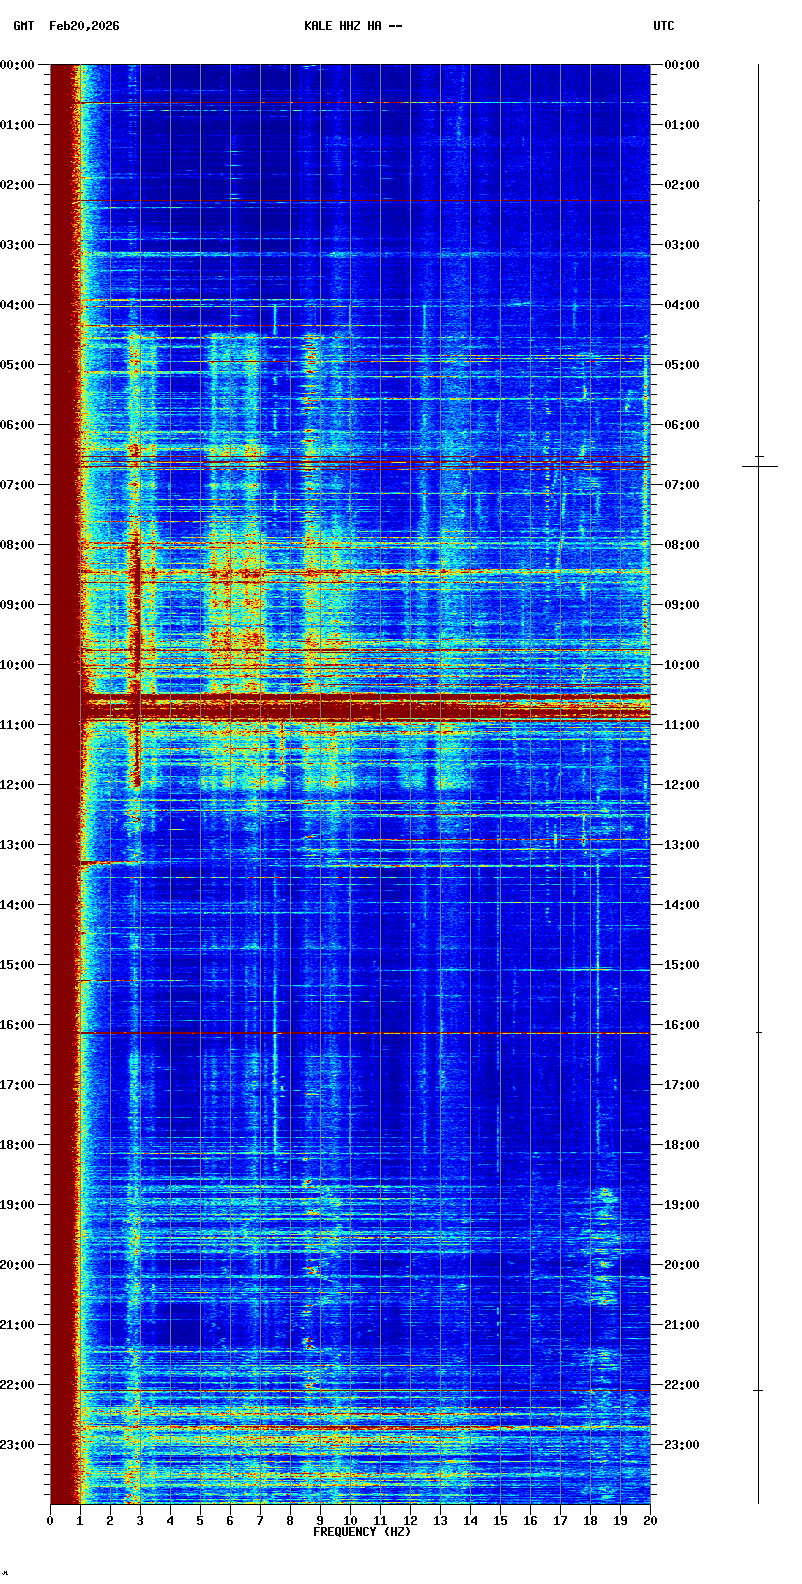
Task: Click the 20:00 time label on right axis
Action: tap(680, 1265)
